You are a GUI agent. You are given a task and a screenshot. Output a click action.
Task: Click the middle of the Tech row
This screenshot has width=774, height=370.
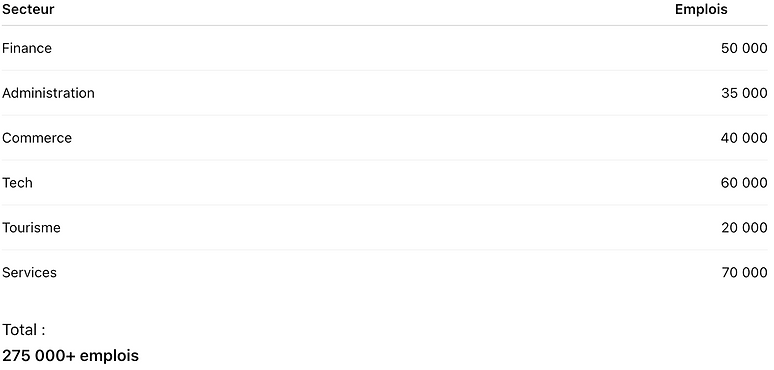coord(385,183)
